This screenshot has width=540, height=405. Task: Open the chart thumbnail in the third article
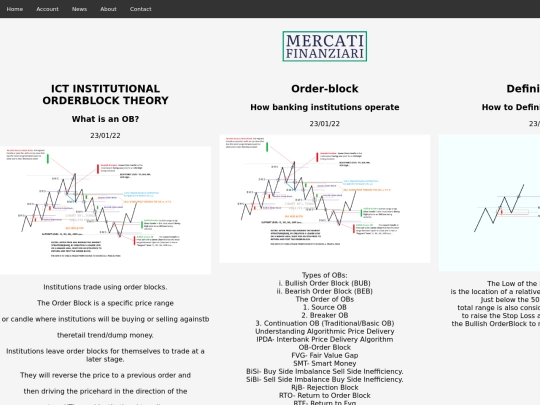pyautogui.click(x=489, y=203)
